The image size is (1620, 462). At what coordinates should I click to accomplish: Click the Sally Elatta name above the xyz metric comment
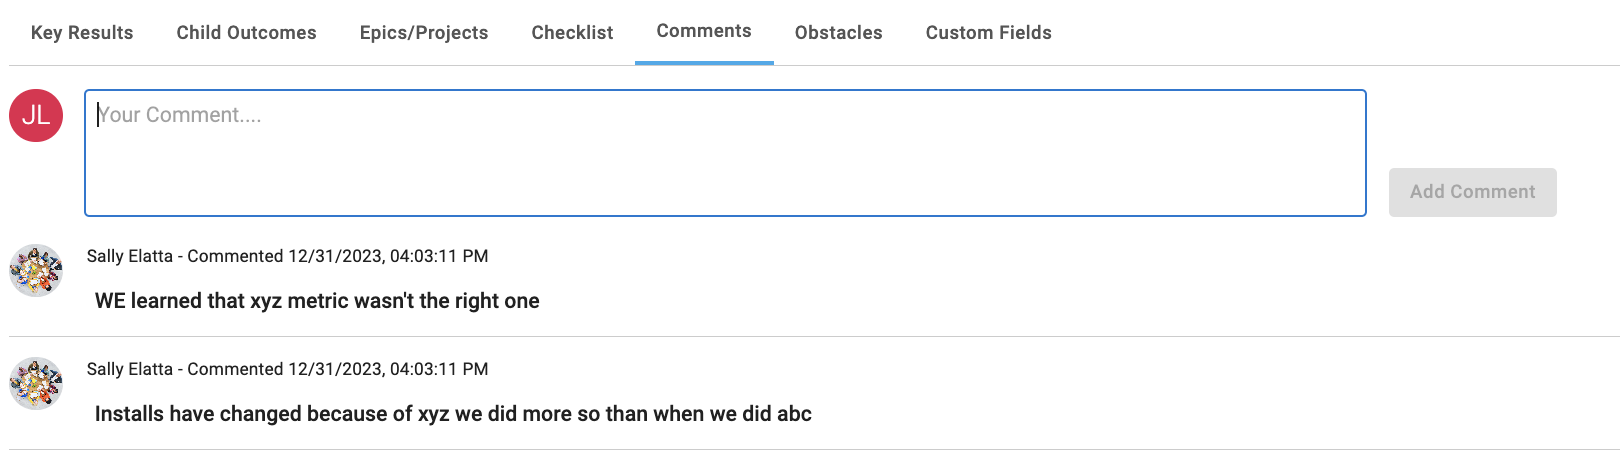tap(130, 256)
